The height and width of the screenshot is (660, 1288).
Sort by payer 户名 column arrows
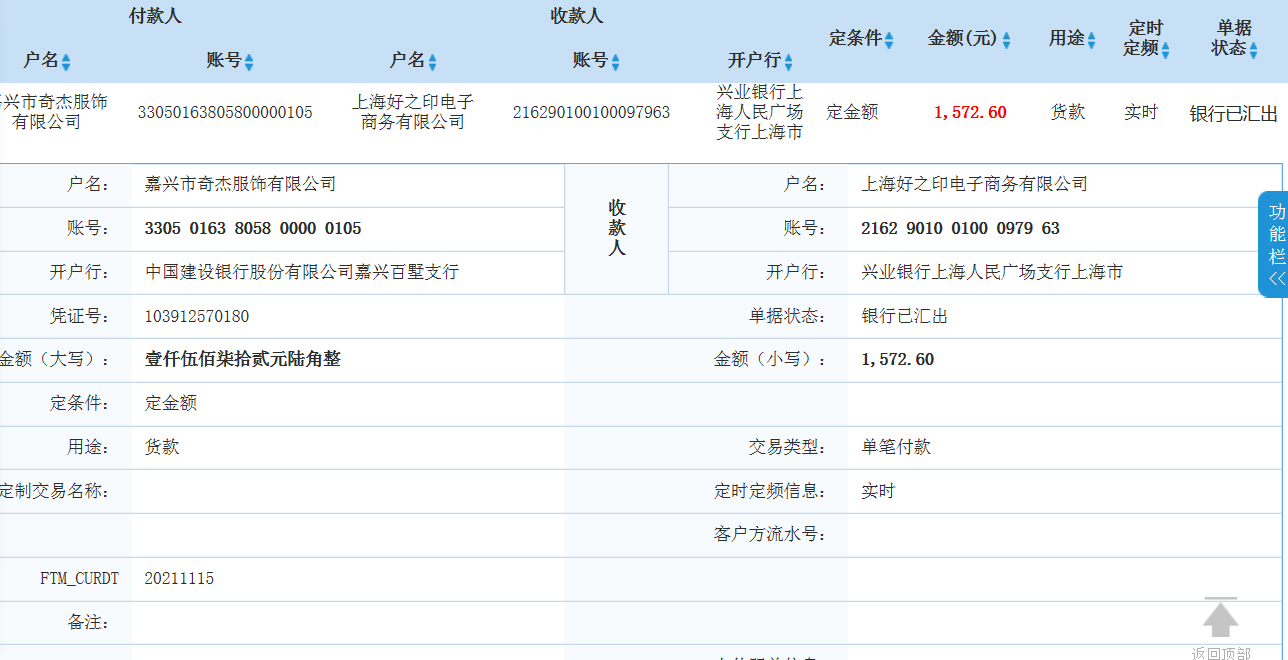pyautogui.click(x=66, y=62)
